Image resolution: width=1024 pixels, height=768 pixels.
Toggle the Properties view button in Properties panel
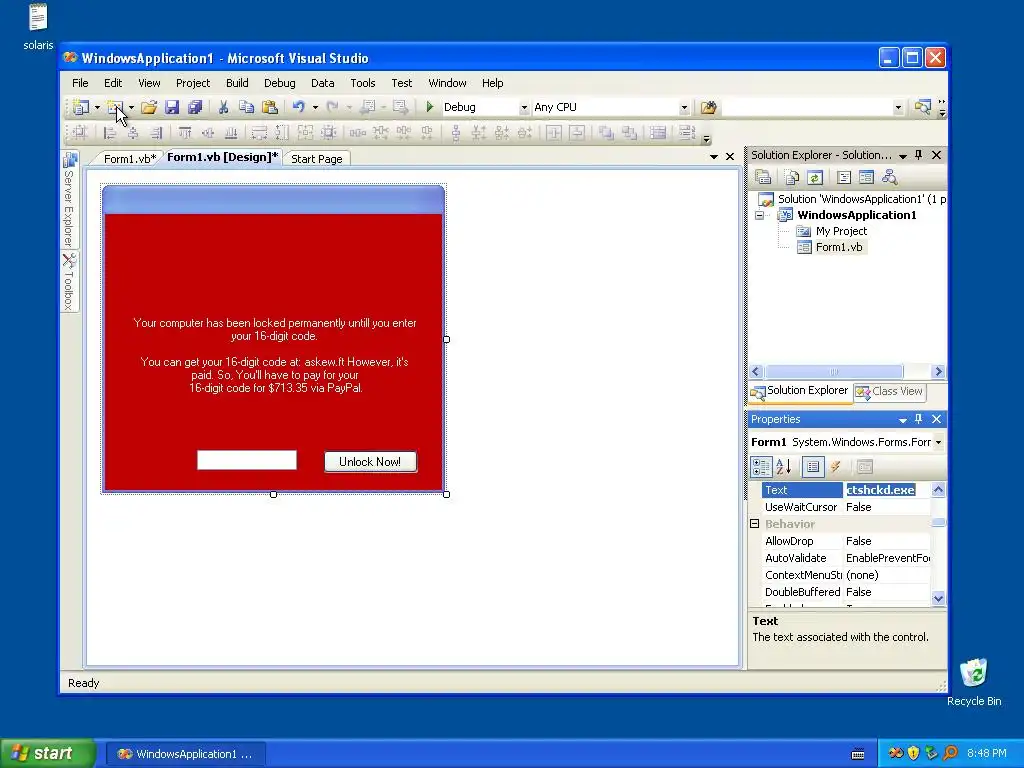813,466
